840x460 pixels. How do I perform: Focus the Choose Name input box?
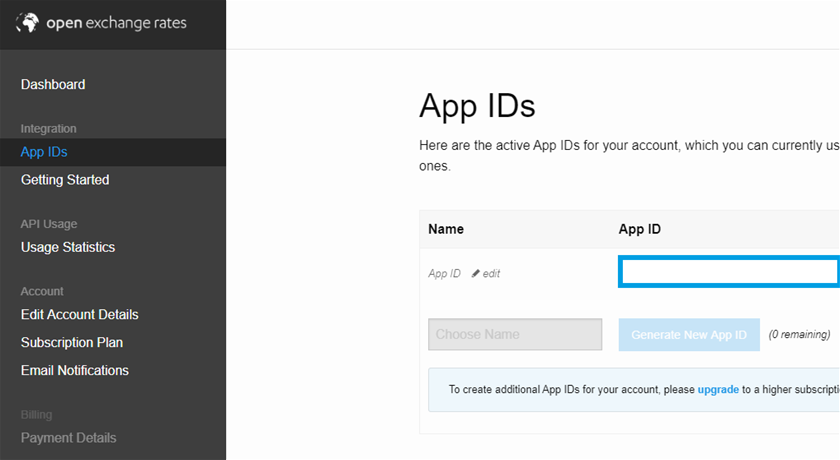click(x=515, y=335)
